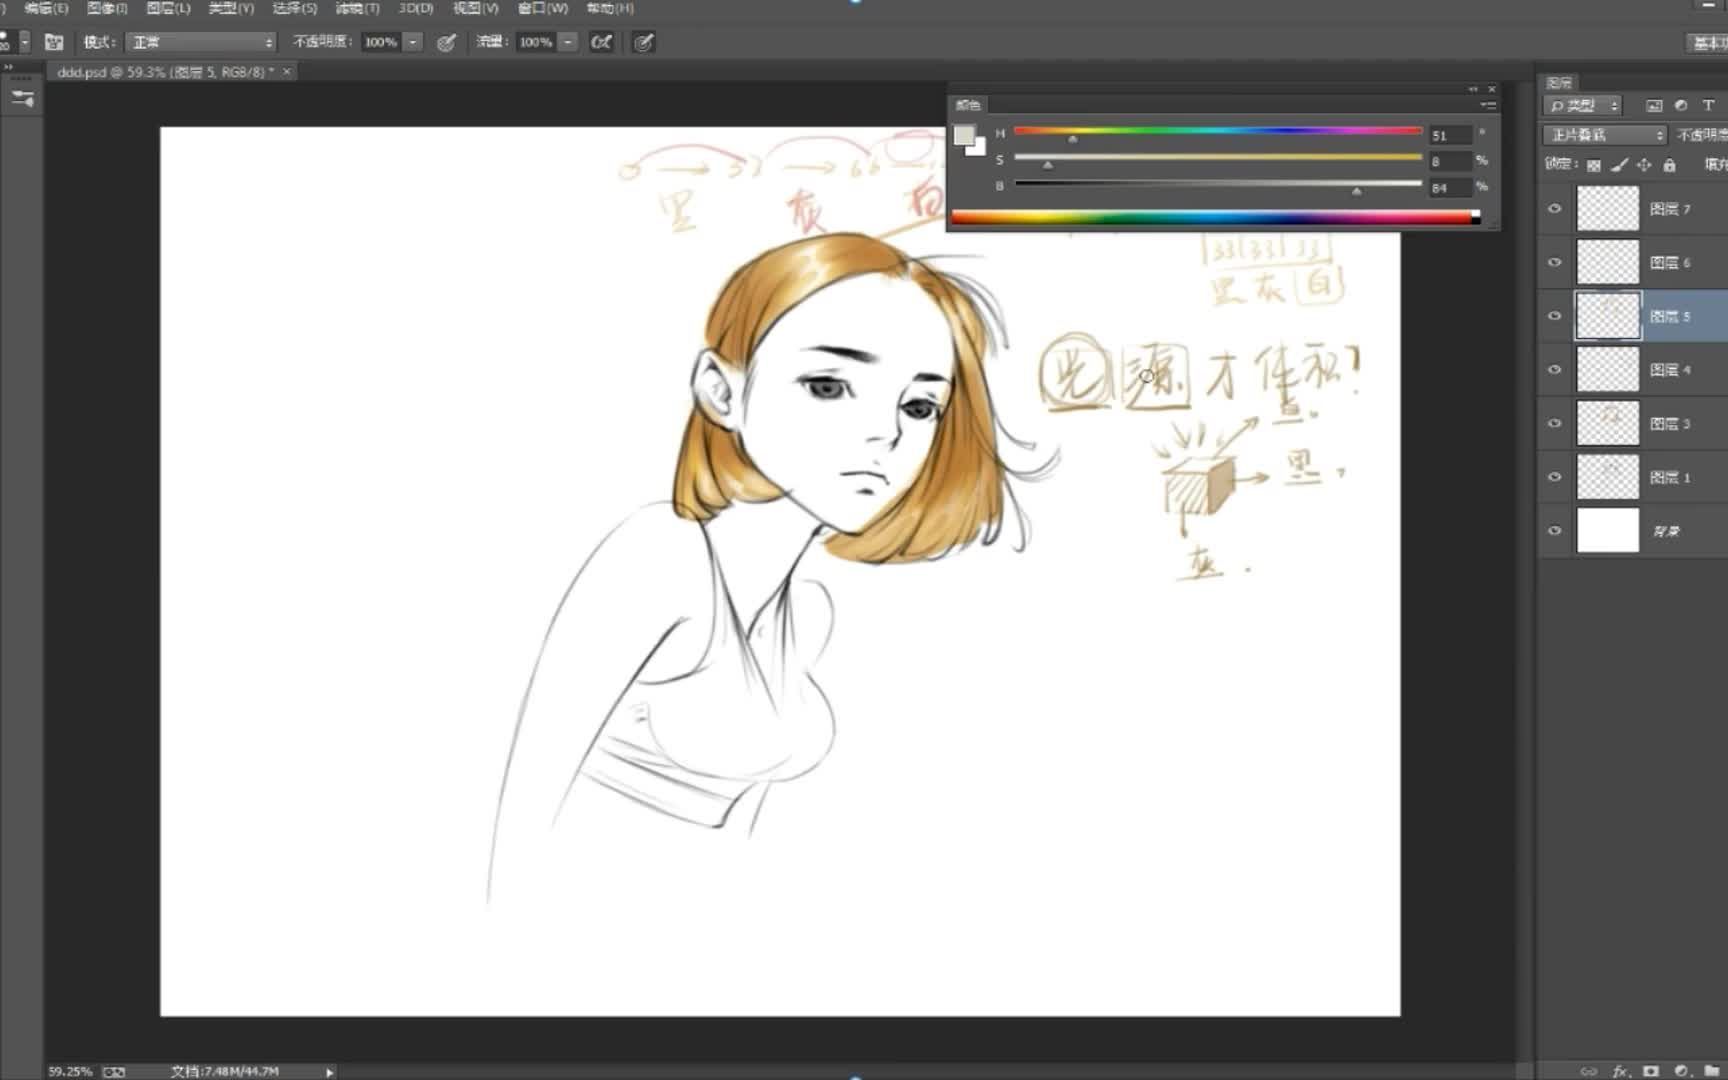Open the brush panel toggle icon

point(54,42)
